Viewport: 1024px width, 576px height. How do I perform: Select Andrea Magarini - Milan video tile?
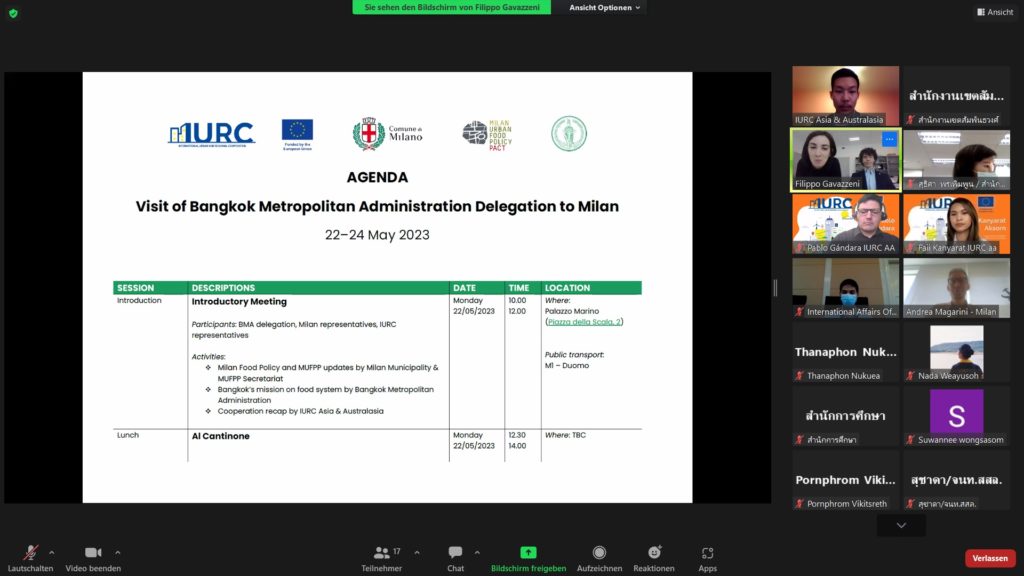click(956, 288)
